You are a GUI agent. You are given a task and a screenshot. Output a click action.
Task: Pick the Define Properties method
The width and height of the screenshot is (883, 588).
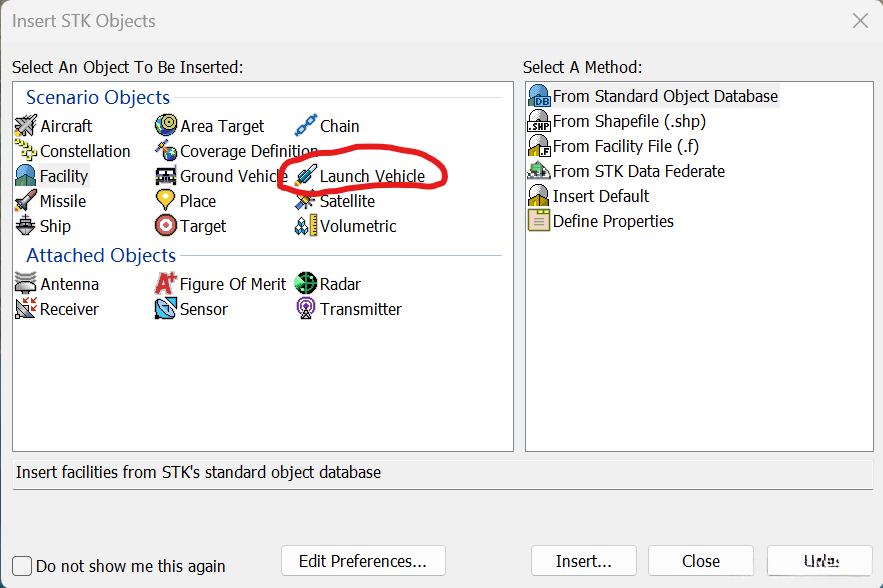(612, 221)
